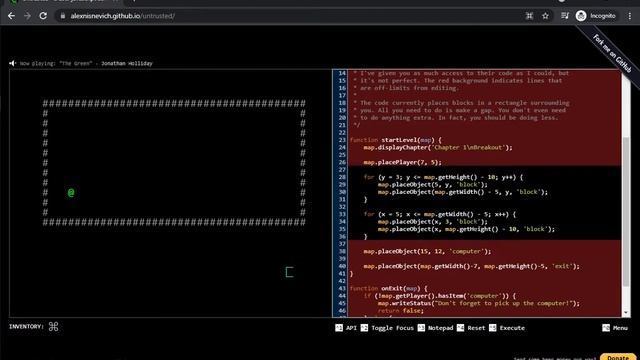
Task: Click line number 33 in gutter
Action: (342, 214)
